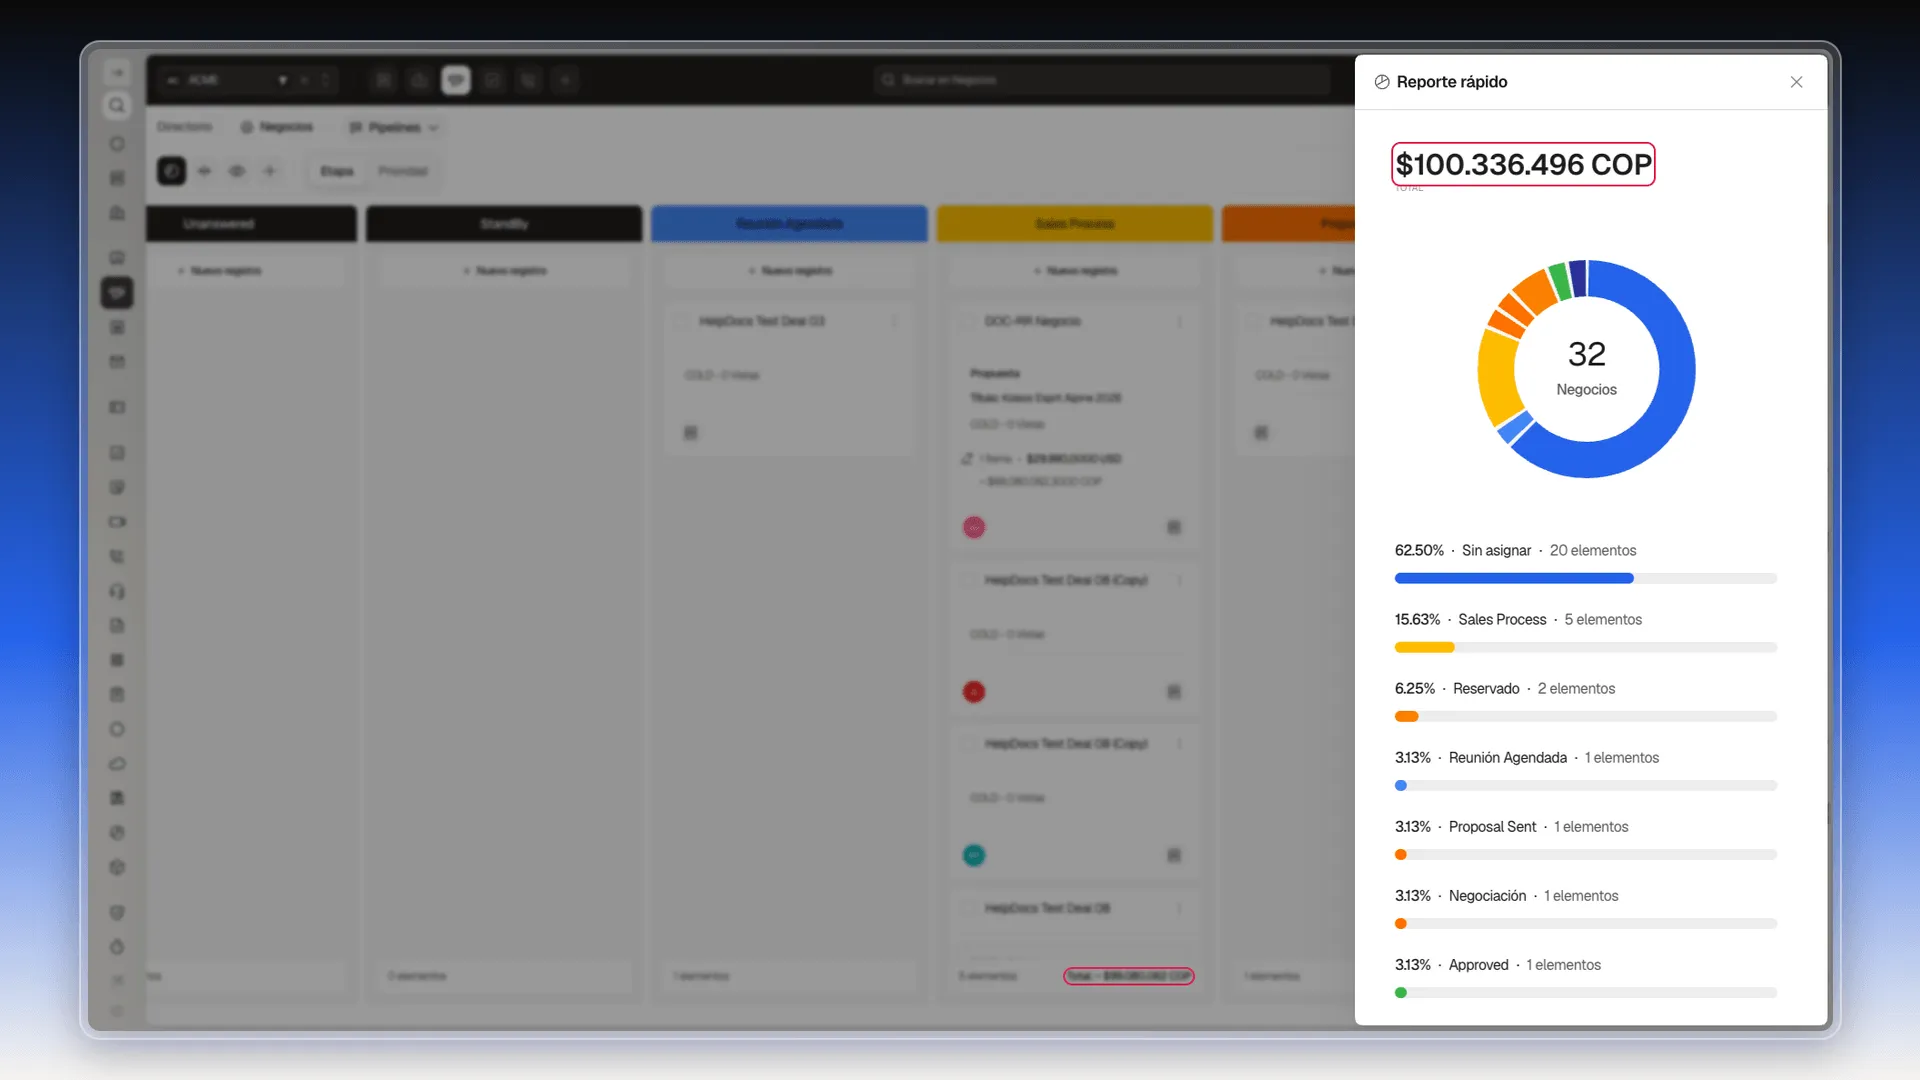Click the Sales Process yellow progress bar

coord(1424,648)
